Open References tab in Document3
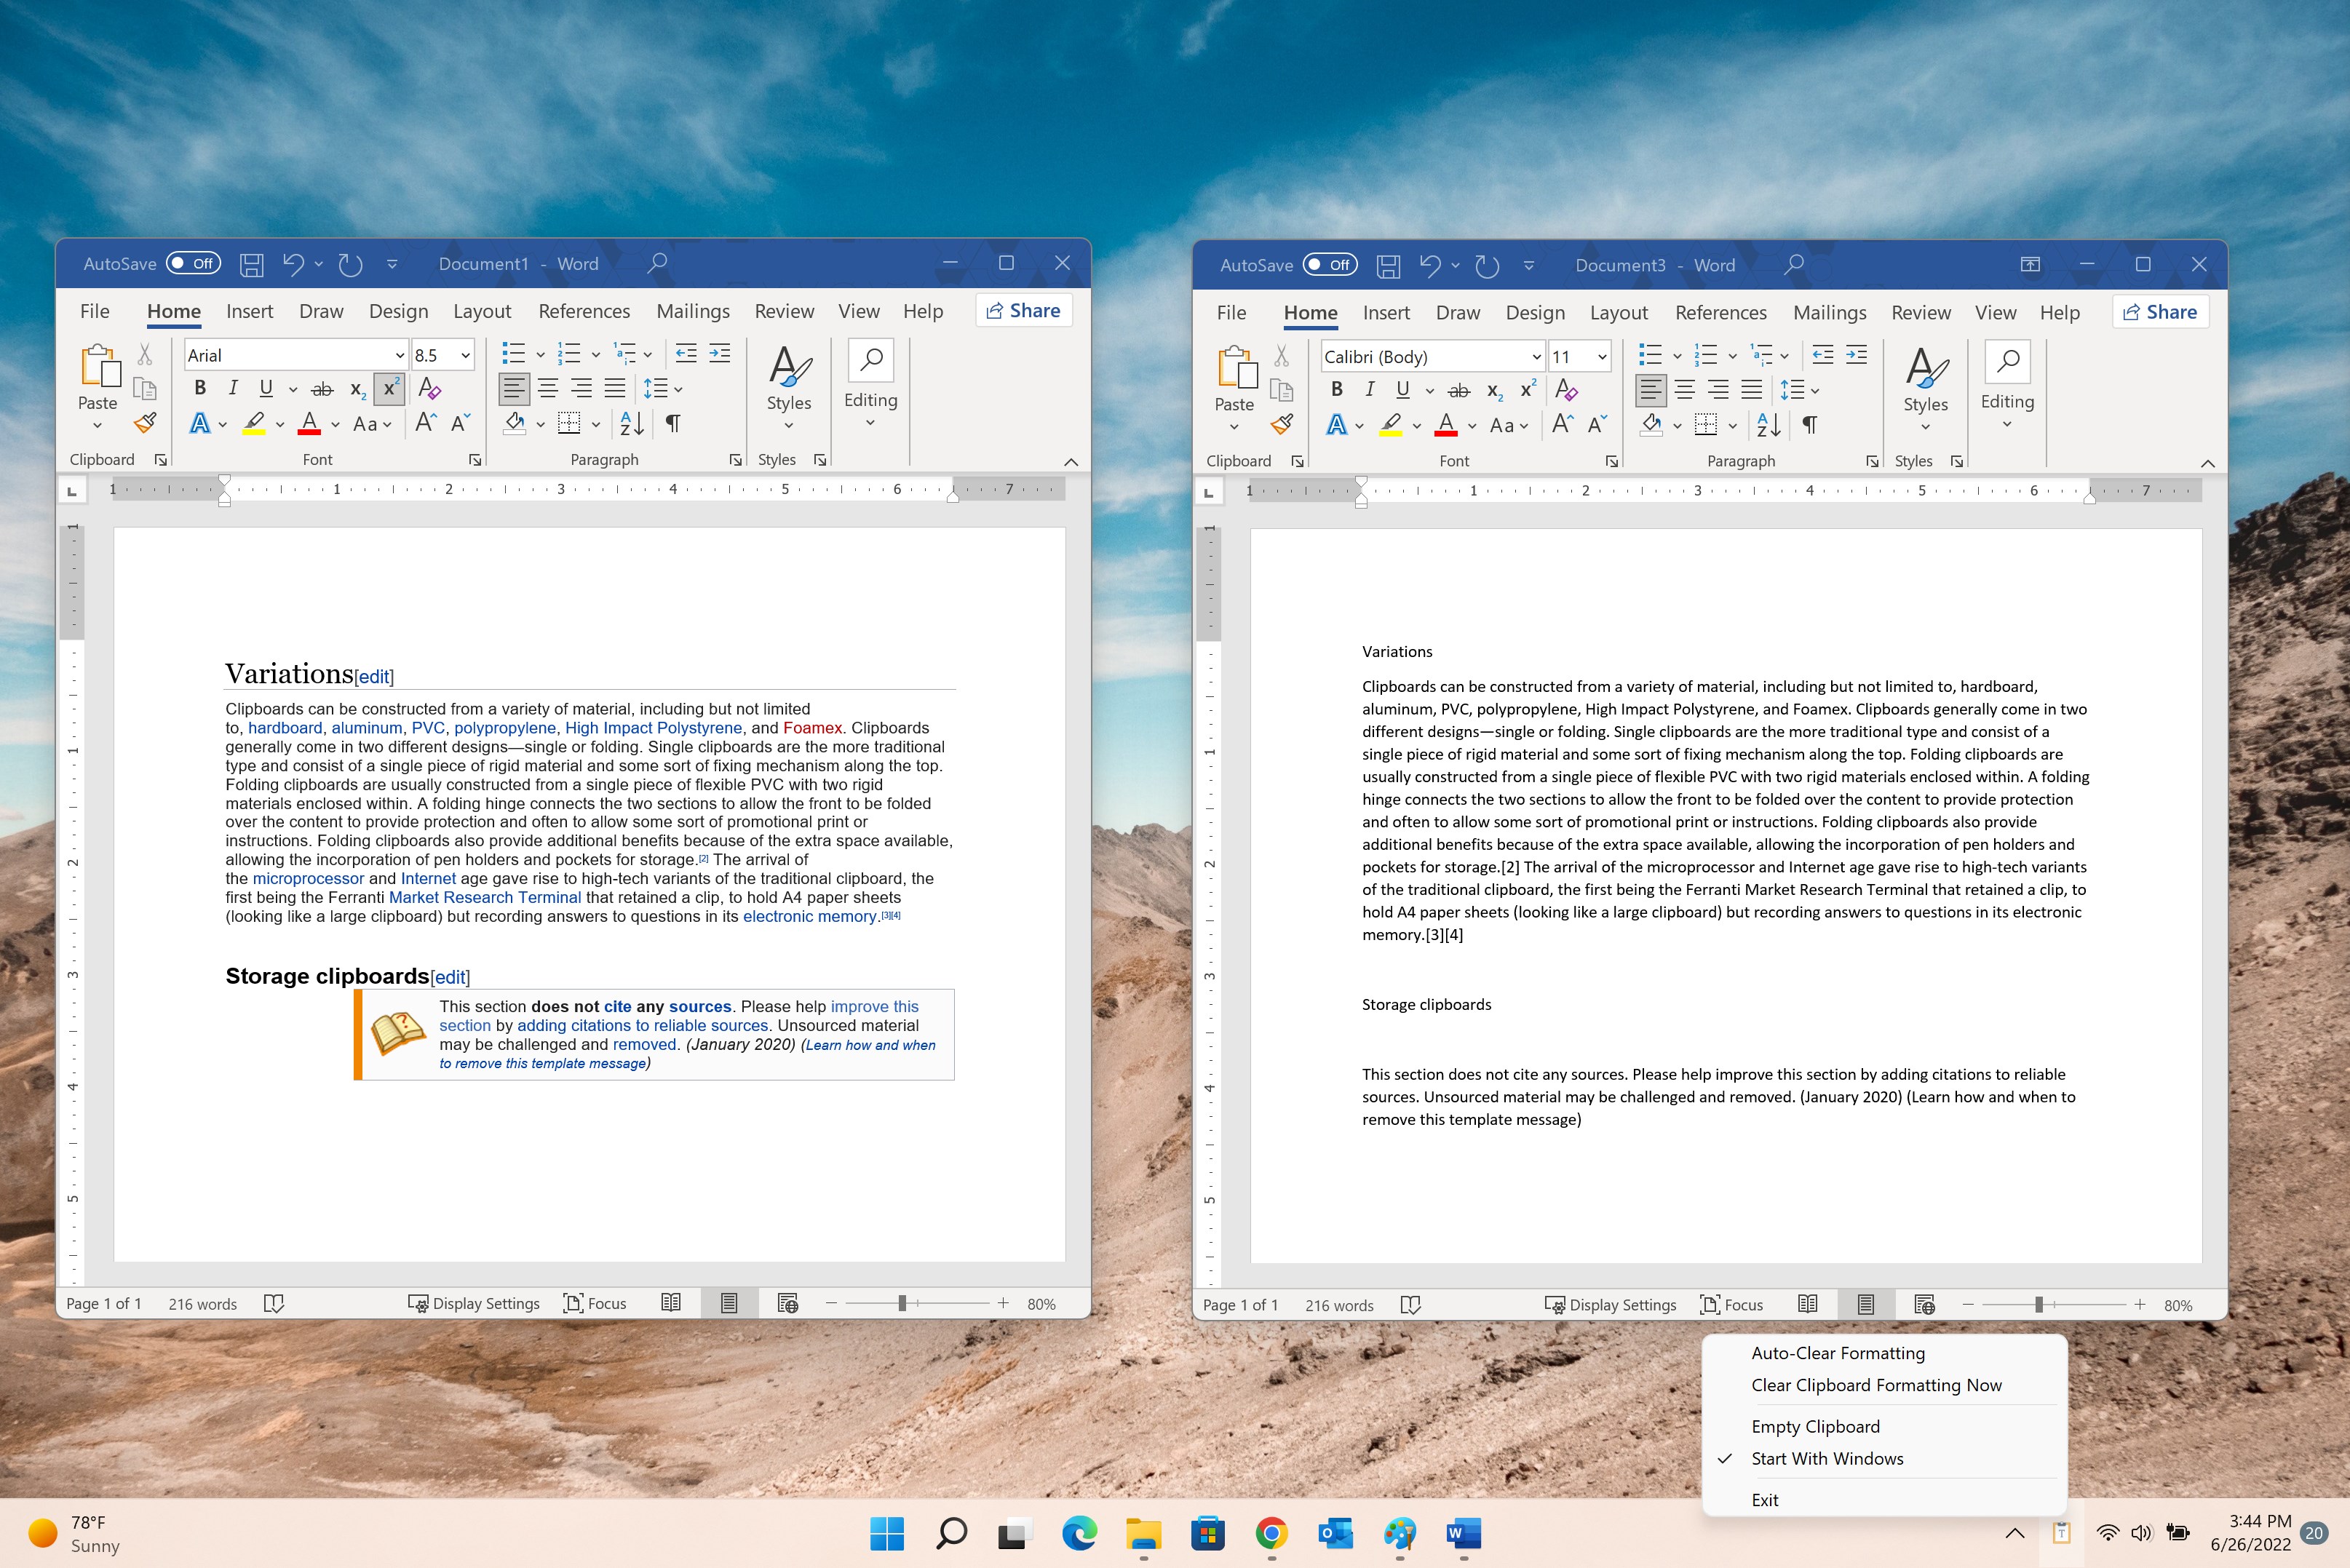Screen dimensions: 2350x1568 [x=1720, y=313]
